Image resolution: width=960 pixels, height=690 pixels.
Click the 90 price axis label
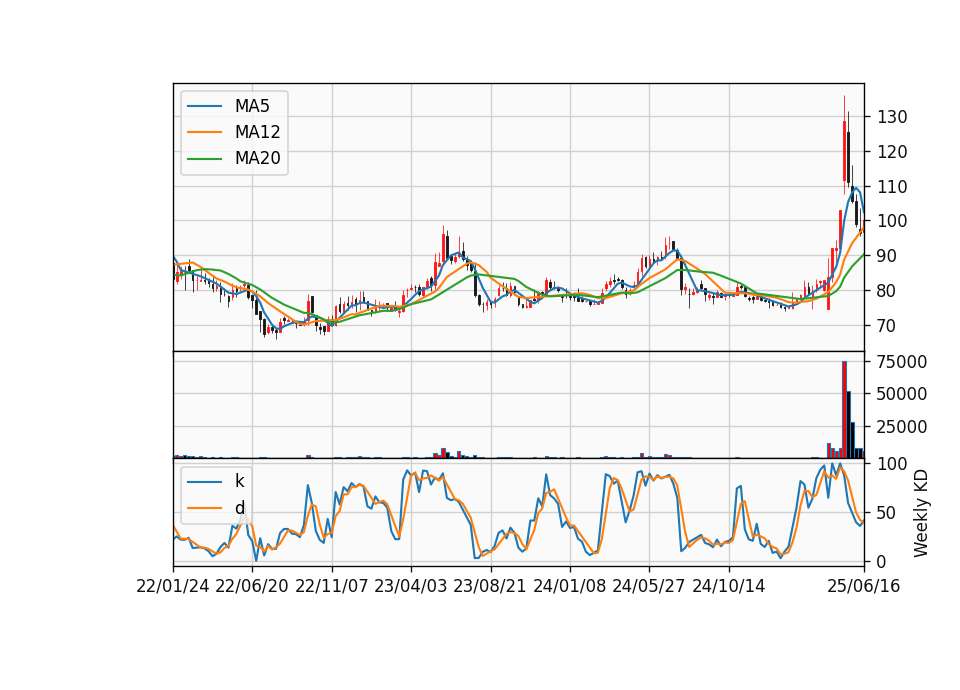pyautogui.click(x=887, y=256)
